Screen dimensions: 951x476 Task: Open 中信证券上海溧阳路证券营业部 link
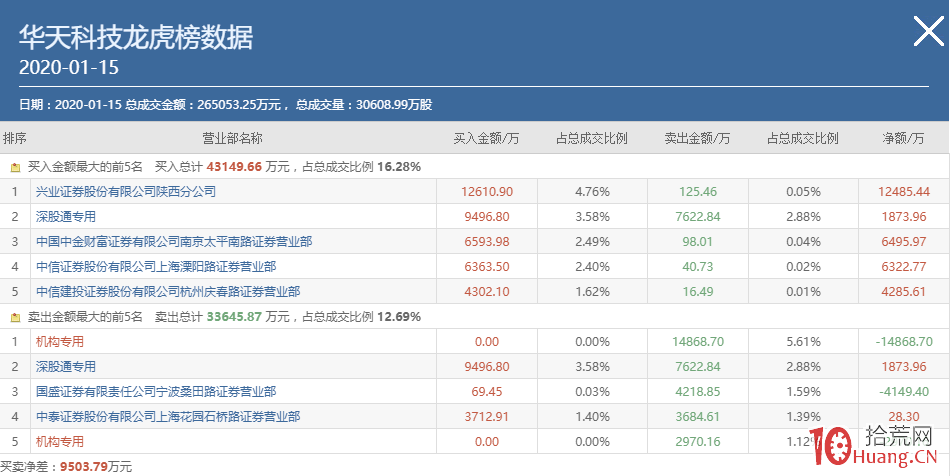click(x=156, y=267)
